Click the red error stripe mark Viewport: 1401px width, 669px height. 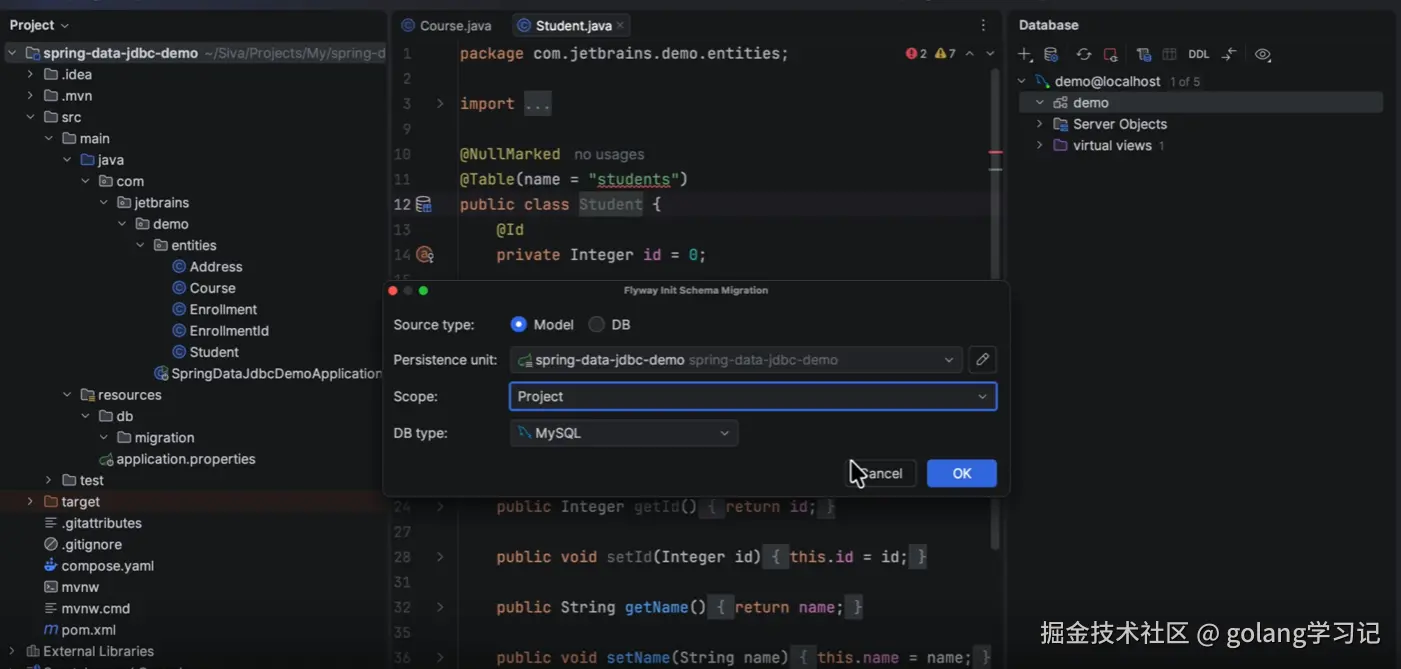(x=995, y=152)
